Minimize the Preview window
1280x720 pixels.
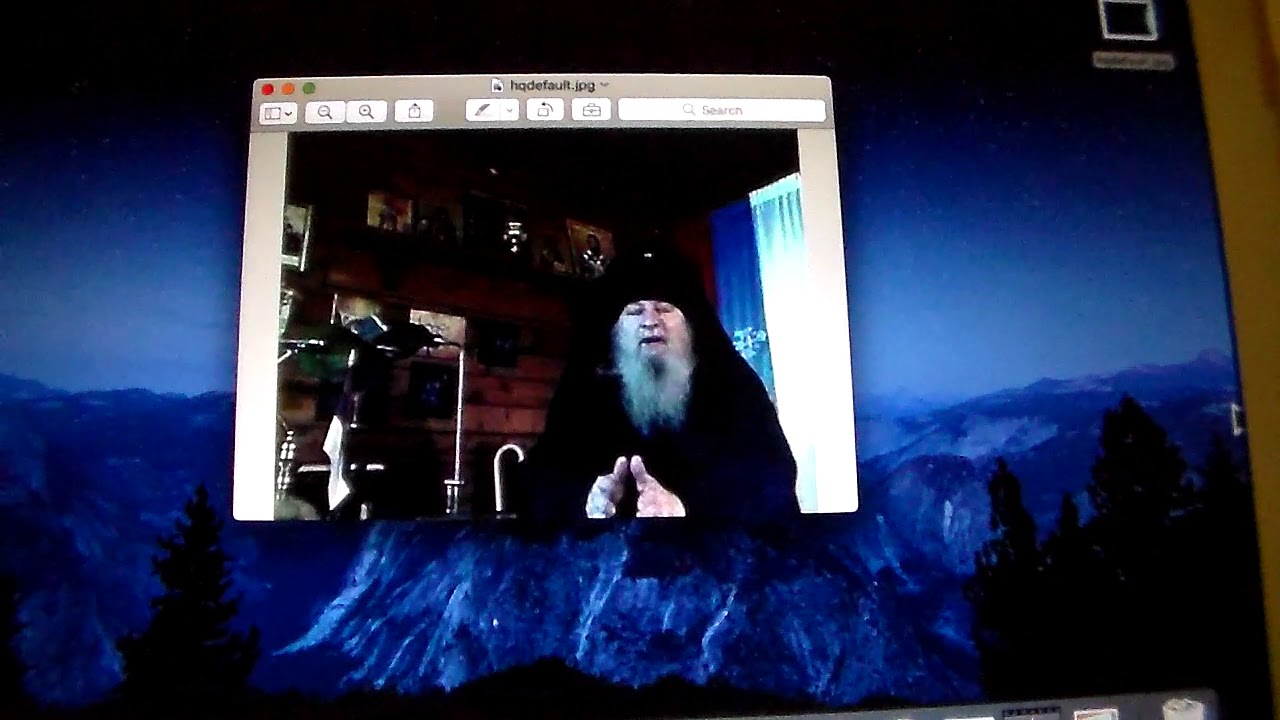[x=288, y=89]
